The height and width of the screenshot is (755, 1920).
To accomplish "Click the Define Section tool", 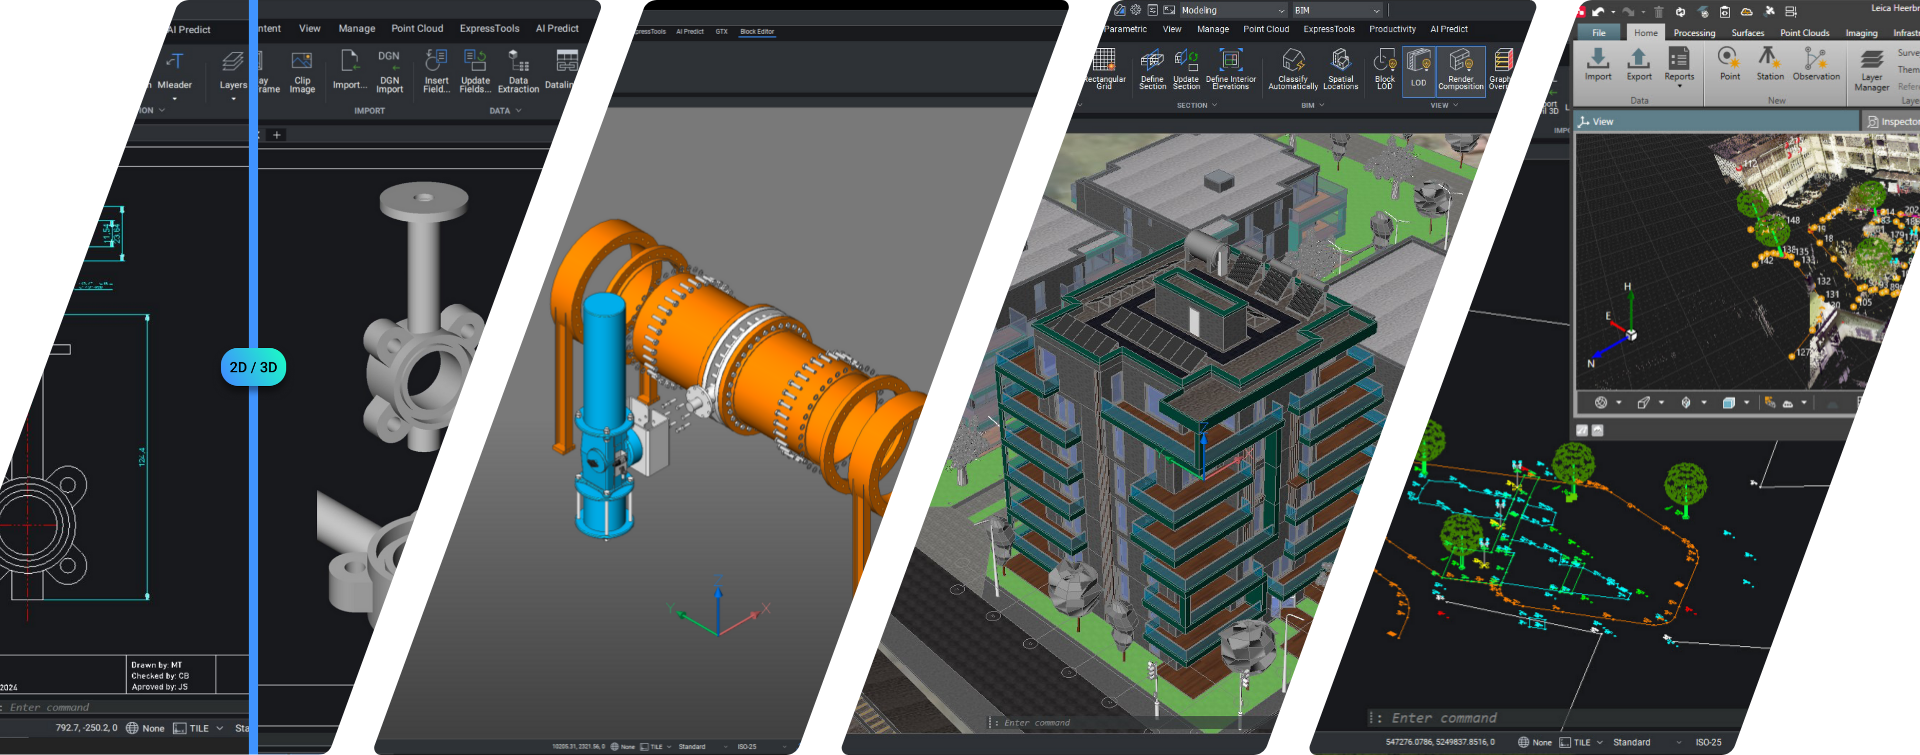I will point(1152,69).
